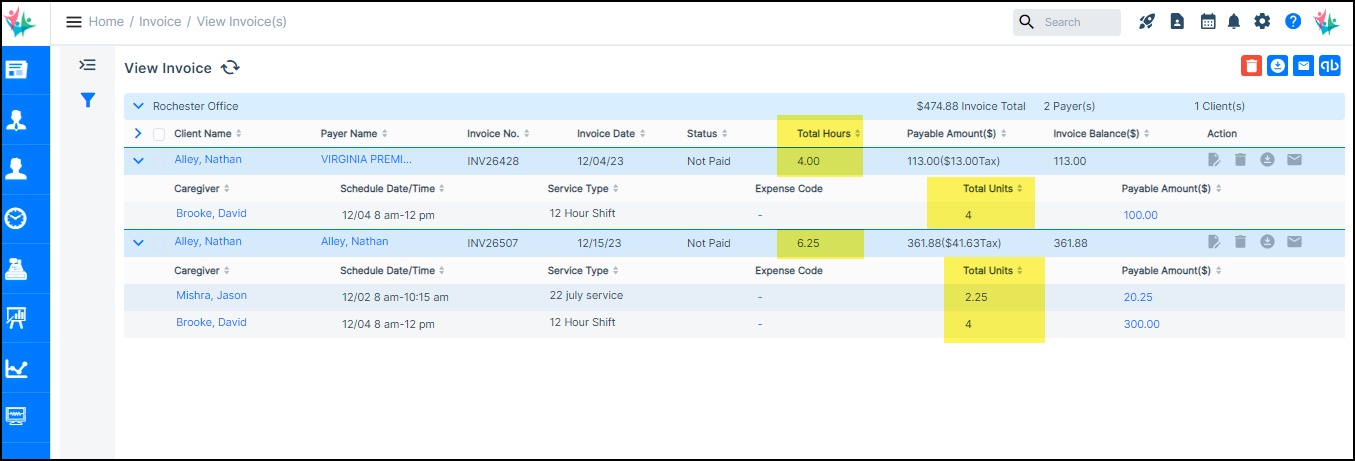Click the $474.88 Invoice Total text

point(971,106)
